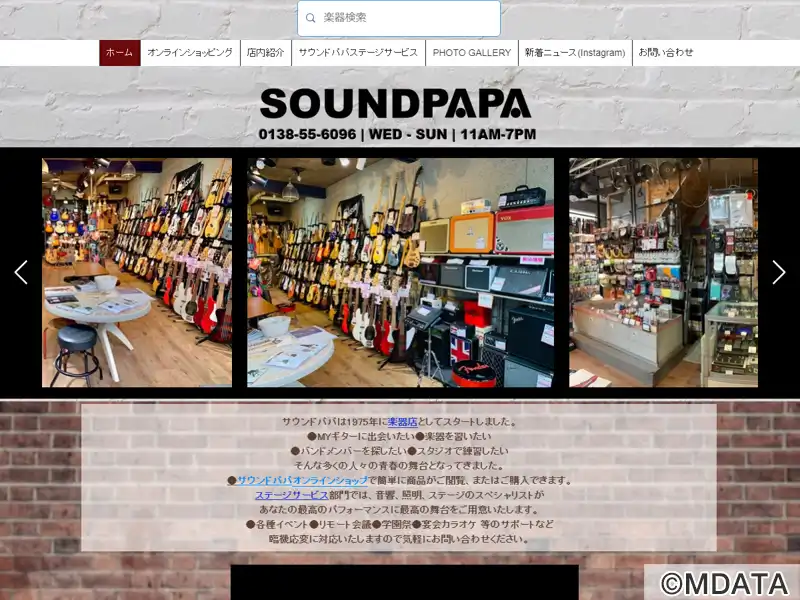Follow the 楽器店 link

[x=403, y=422]
